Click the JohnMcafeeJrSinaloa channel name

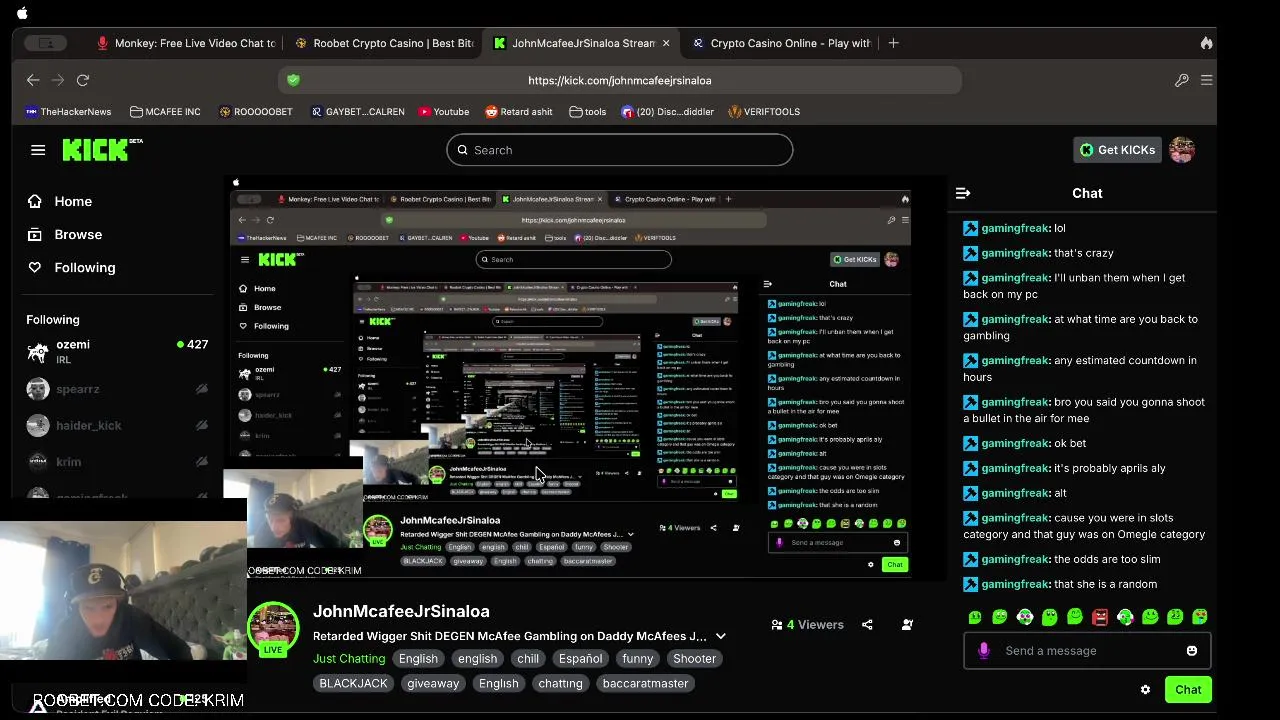(401, 611)
